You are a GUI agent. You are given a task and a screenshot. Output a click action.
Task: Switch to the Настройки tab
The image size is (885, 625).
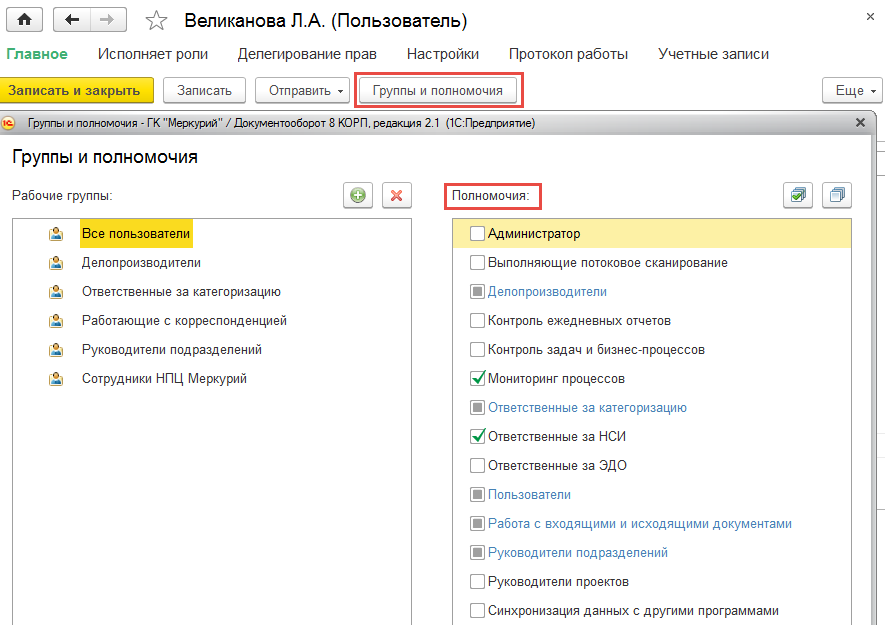pos(443,54)
